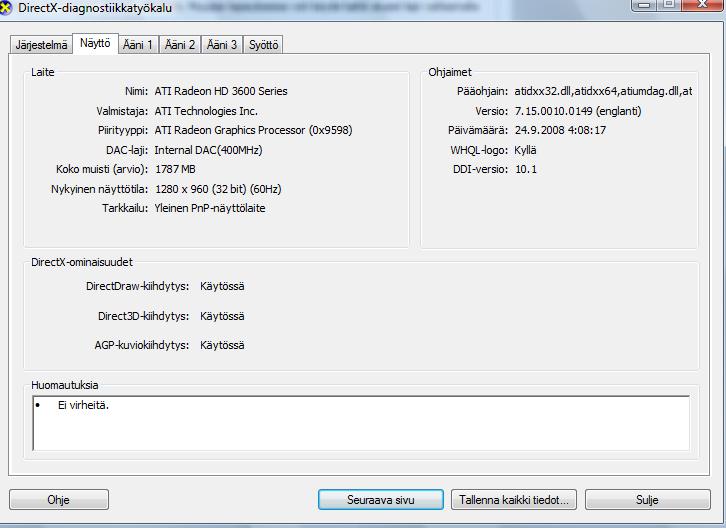Go to the Ääni 3 tab
726x531 pixels.
pyautogui.click(x=221, y=45)
